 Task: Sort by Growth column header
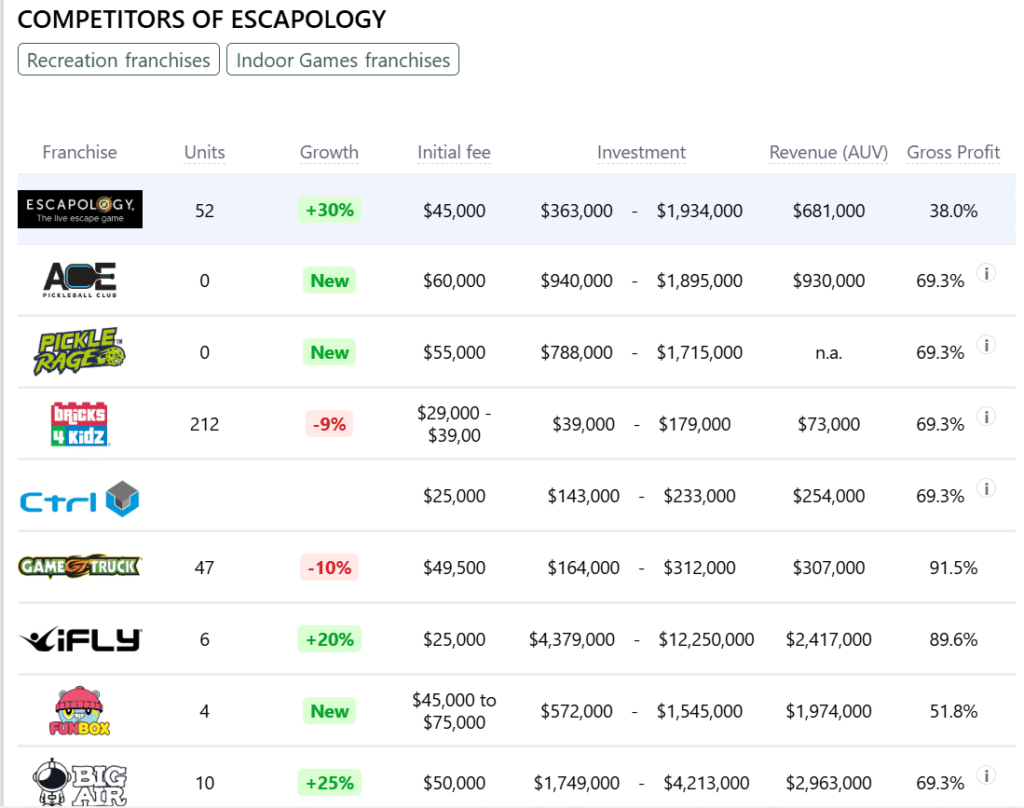coord(329,152)
